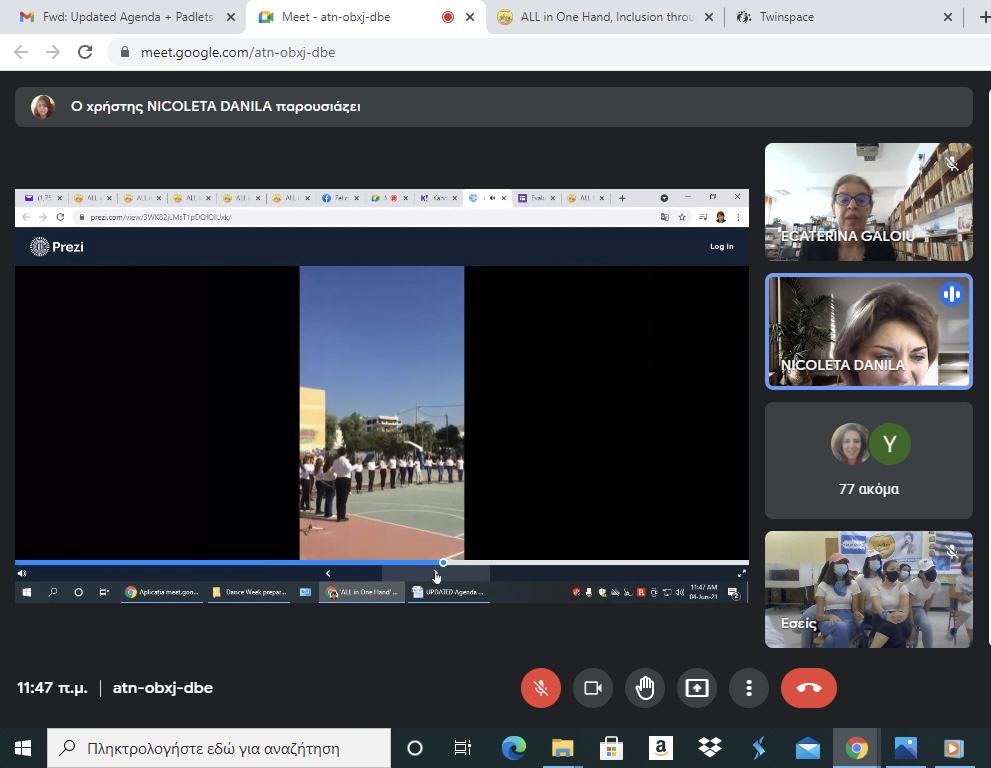Click the browser reload button

pos(85,52)
